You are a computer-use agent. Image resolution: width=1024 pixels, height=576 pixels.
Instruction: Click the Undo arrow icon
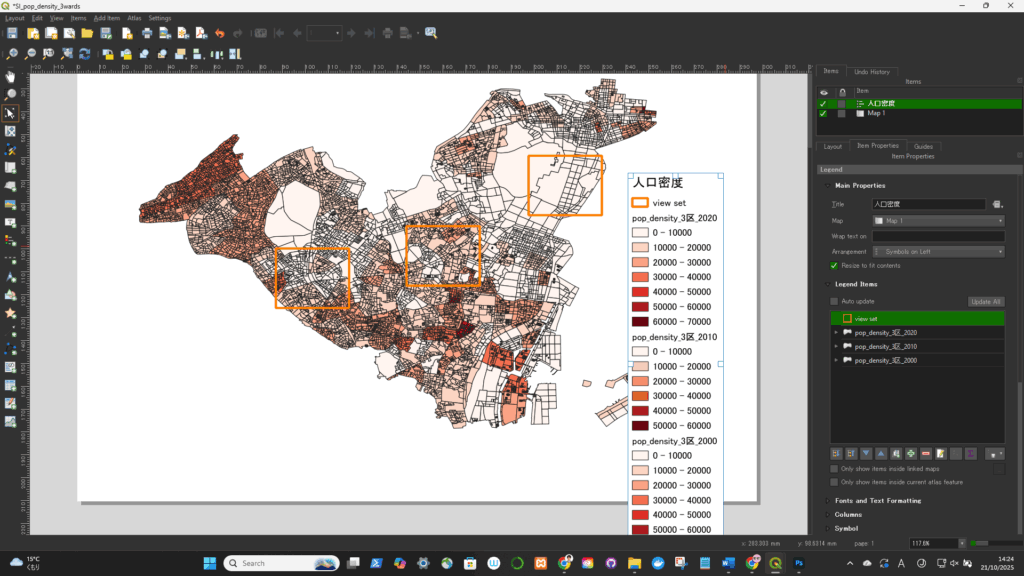point(220,33)
